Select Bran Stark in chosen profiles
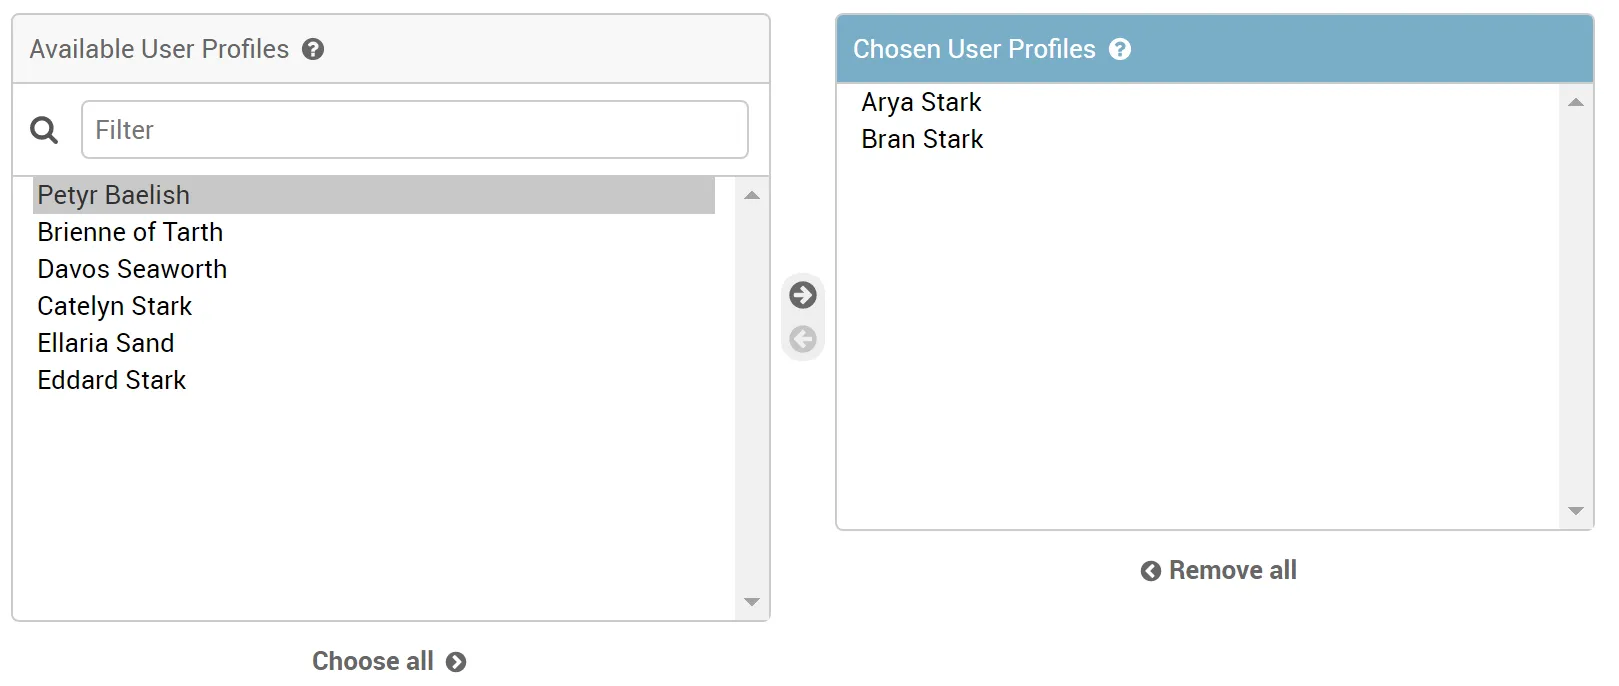The width and height of the screenshot is (1619, 686). [x=922, y=139]
